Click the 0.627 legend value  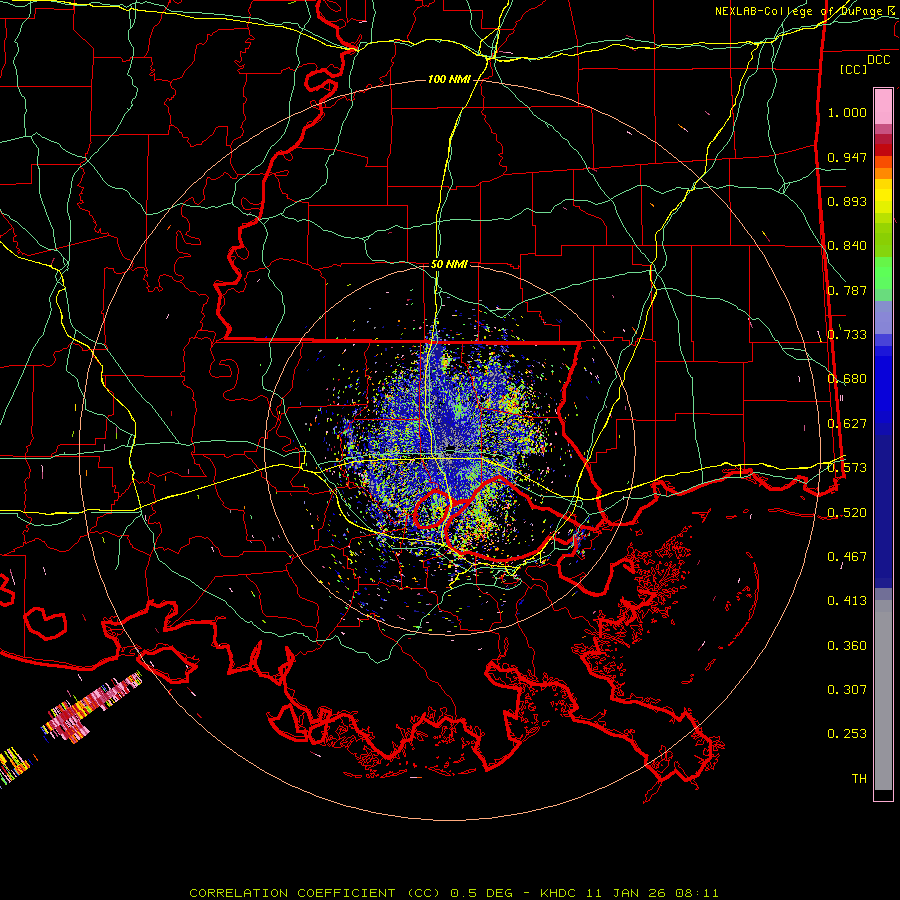[x=847, y=424]
